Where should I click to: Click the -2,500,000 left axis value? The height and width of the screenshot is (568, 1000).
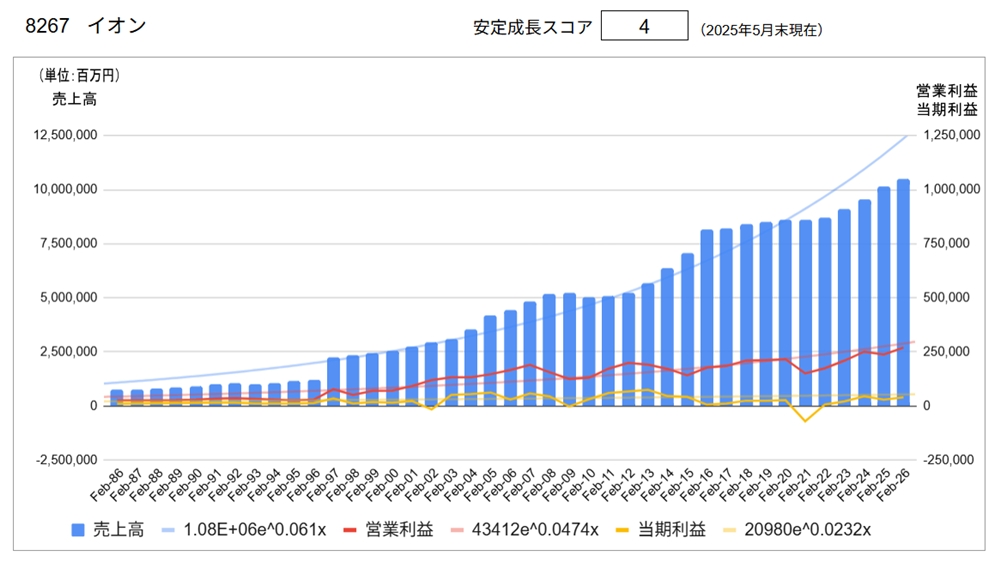click(67, 460)
